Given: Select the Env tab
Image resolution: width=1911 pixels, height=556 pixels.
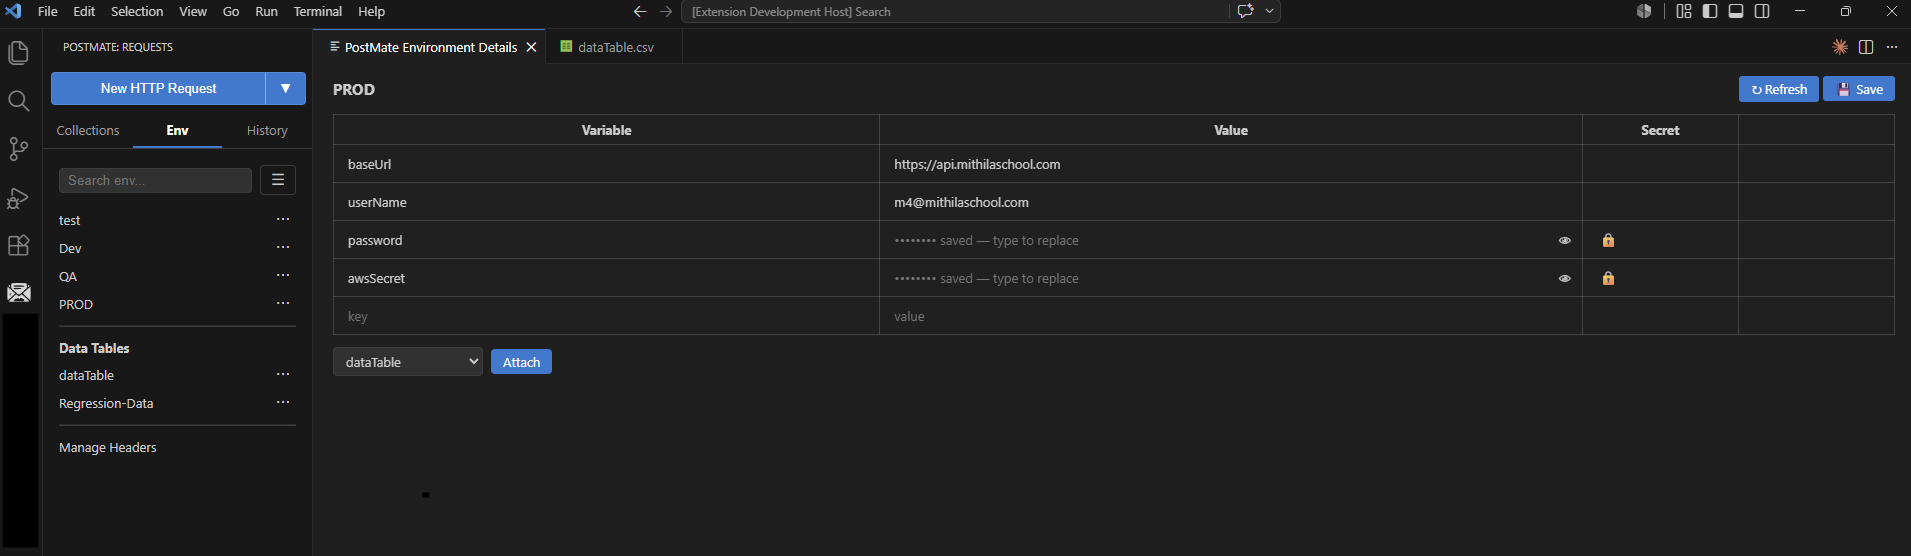Looking at the screenshot, I should (x=177, y=131).
